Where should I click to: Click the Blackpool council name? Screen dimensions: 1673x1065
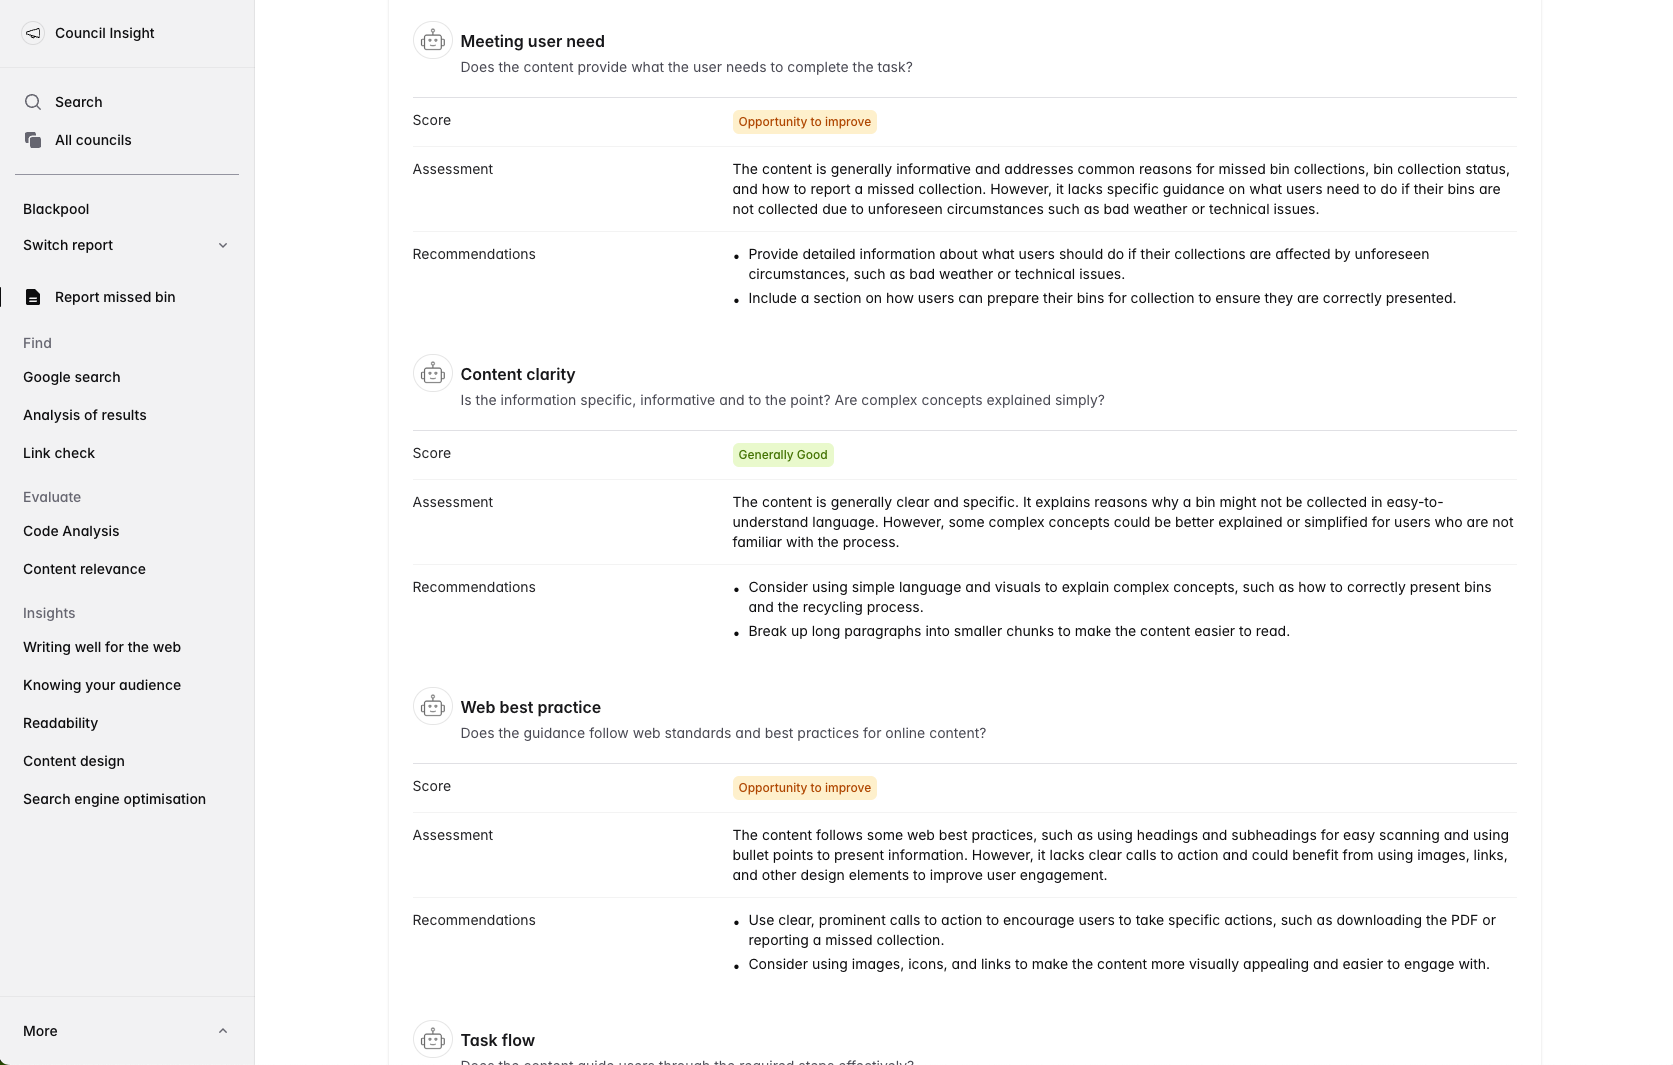coord(56,209)
